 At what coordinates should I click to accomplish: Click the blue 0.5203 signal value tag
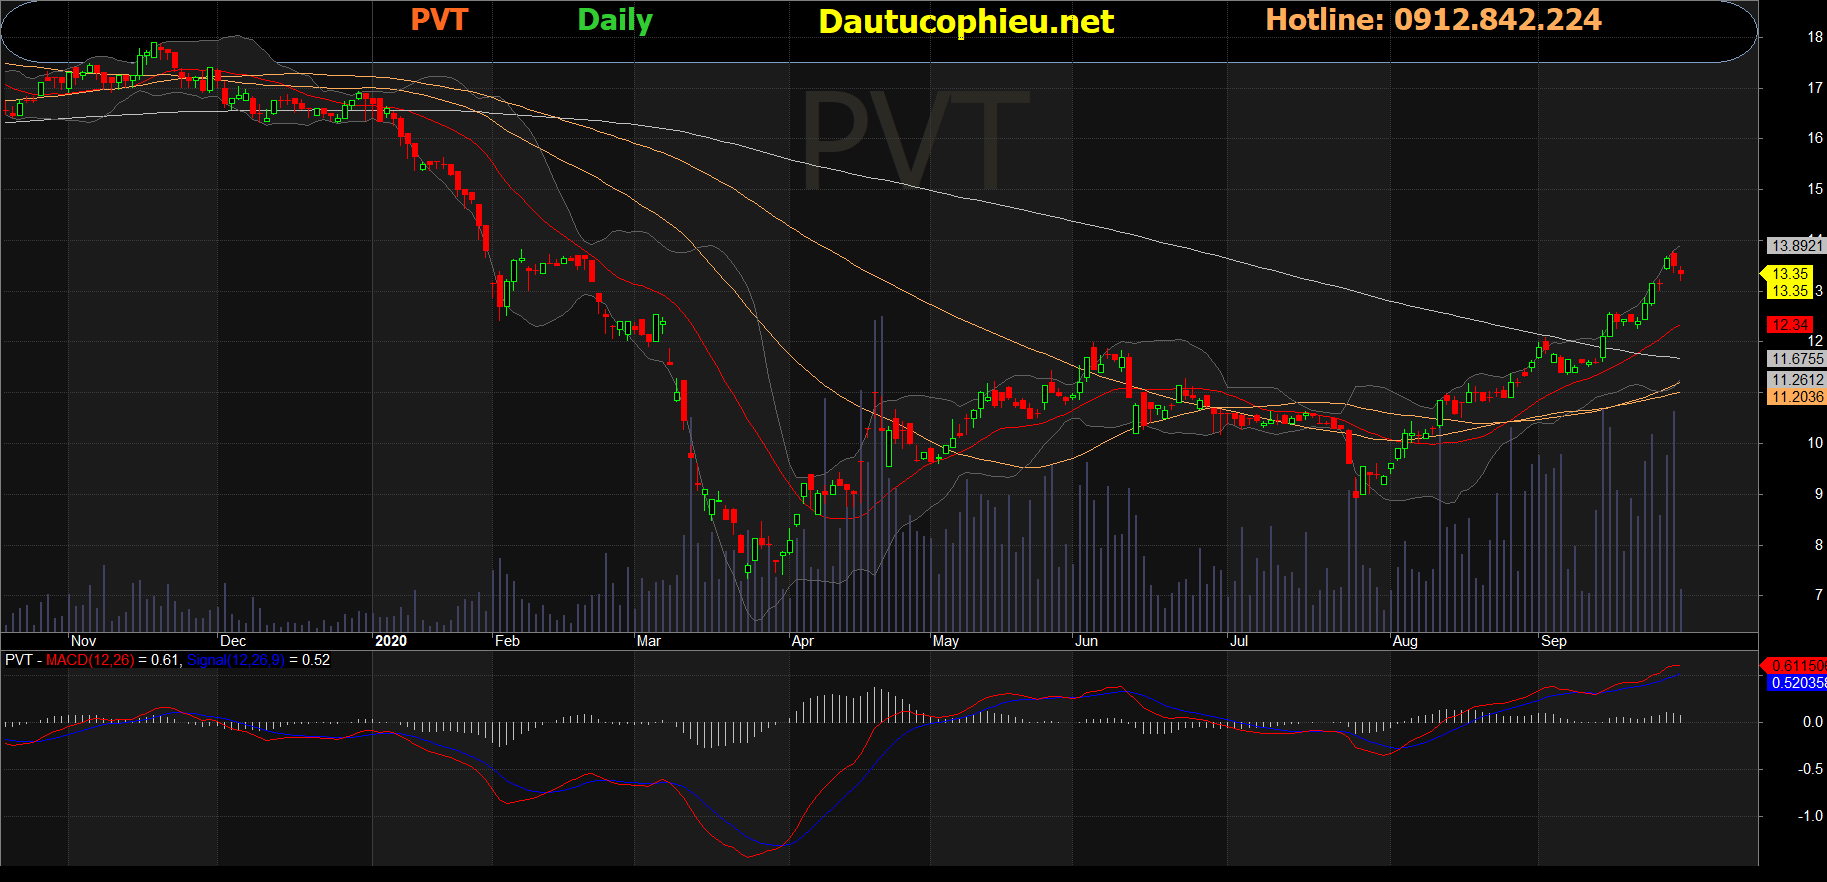pyautogui.click(x=1797, y=683)
